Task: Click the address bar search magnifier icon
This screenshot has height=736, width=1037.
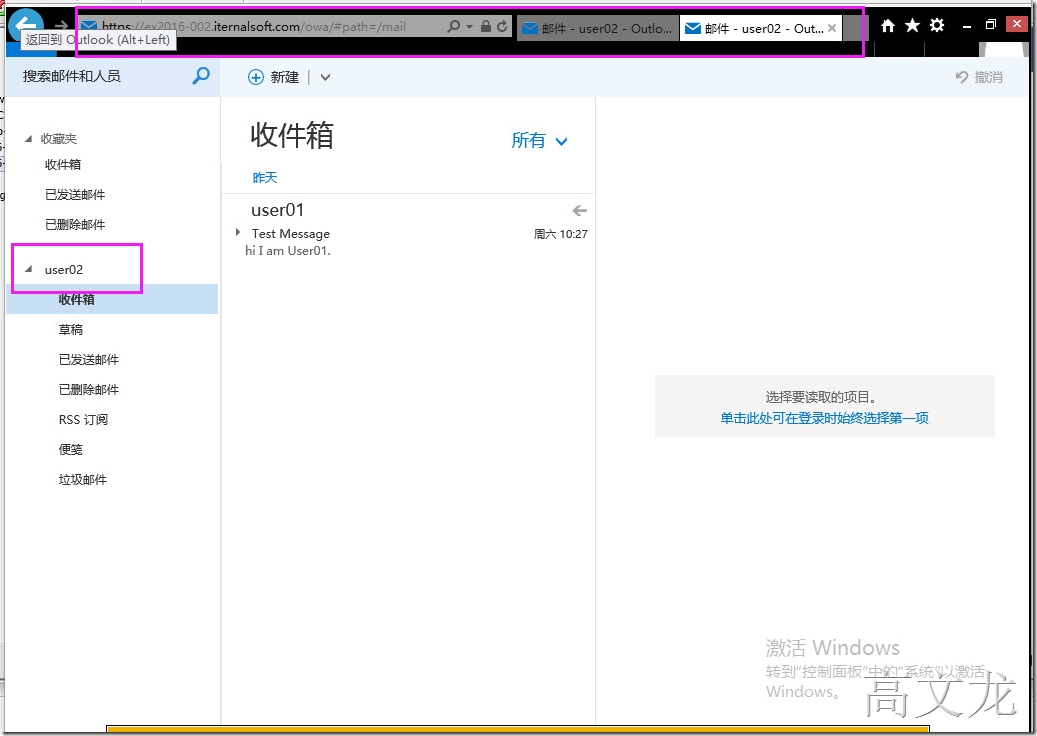Action: point(454,26)
